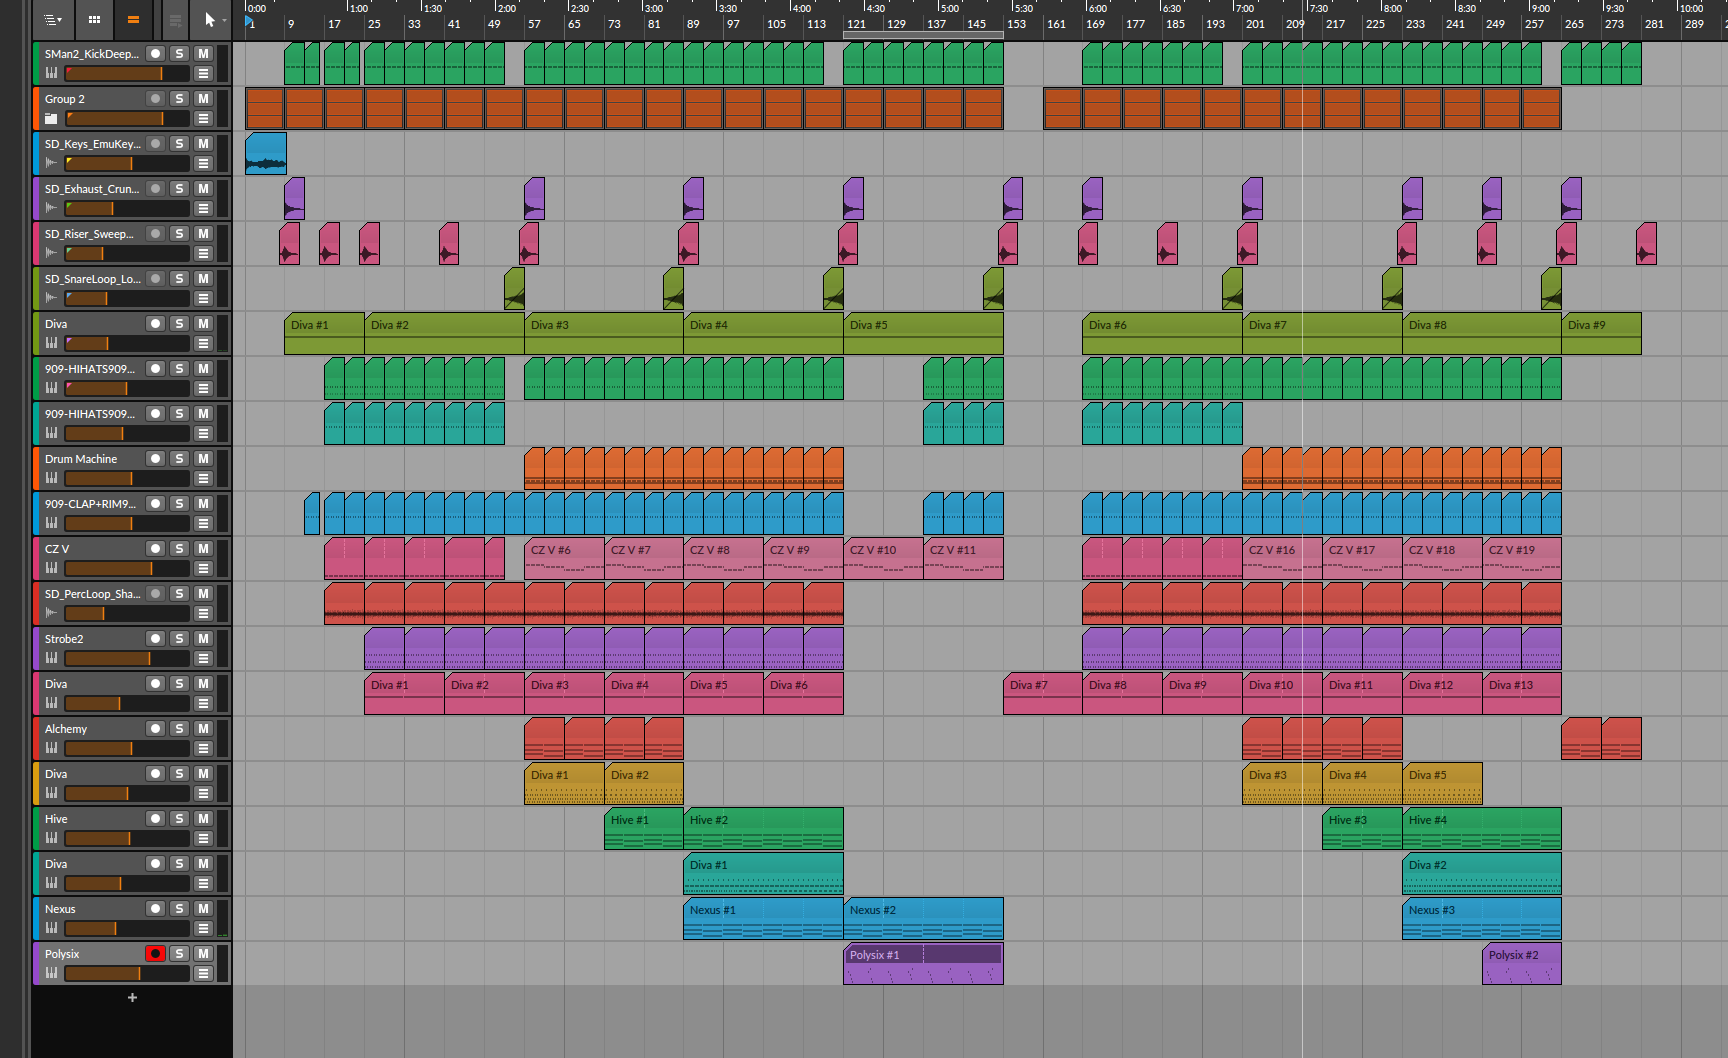Open lane menu icon on Alchemy track
The height and width of the screenshot is (1058, 1728).
point(203,748)
